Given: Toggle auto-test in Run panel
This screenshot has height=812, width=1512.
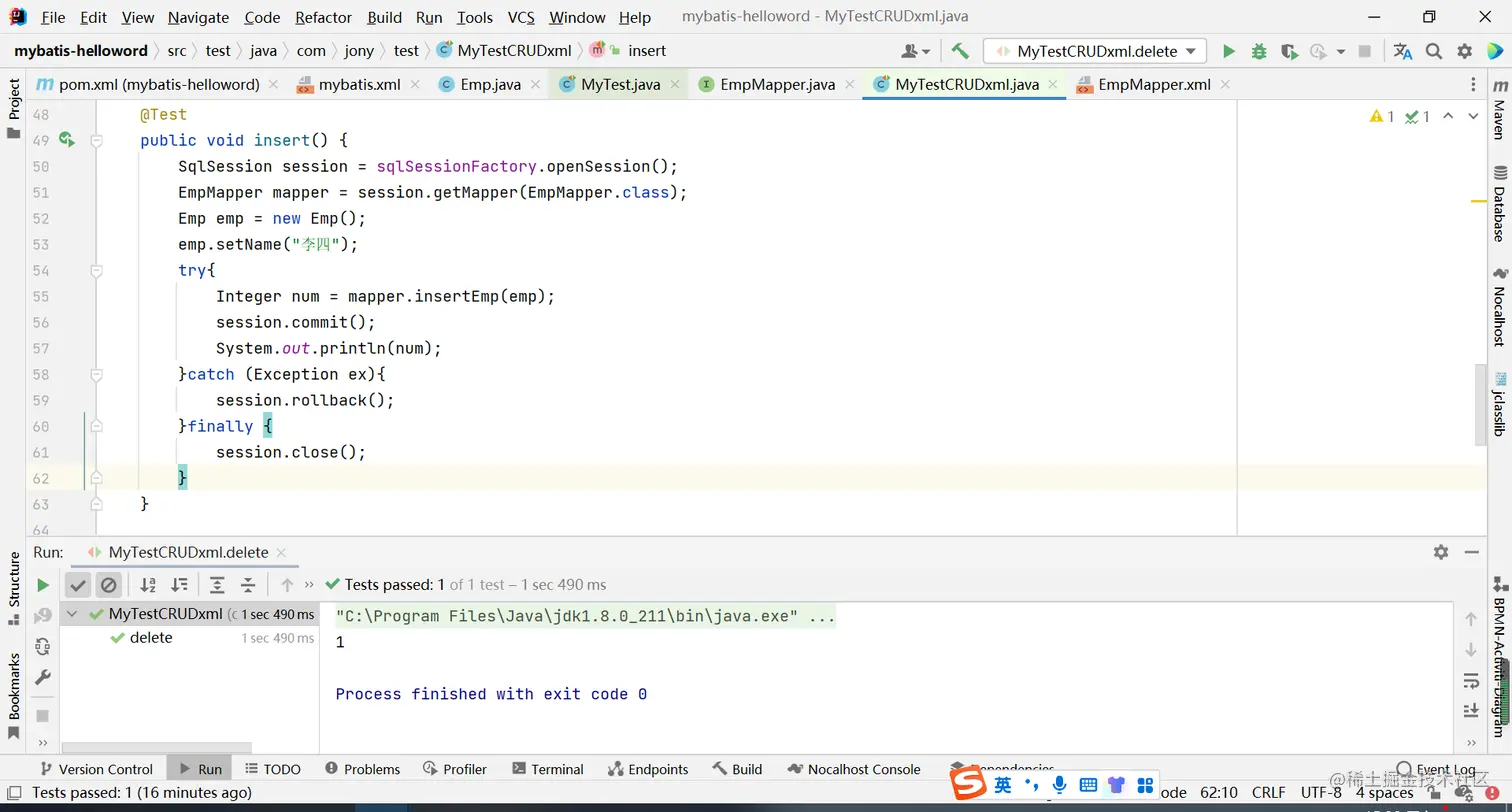Looking at the screenshot, I should 43,647.
